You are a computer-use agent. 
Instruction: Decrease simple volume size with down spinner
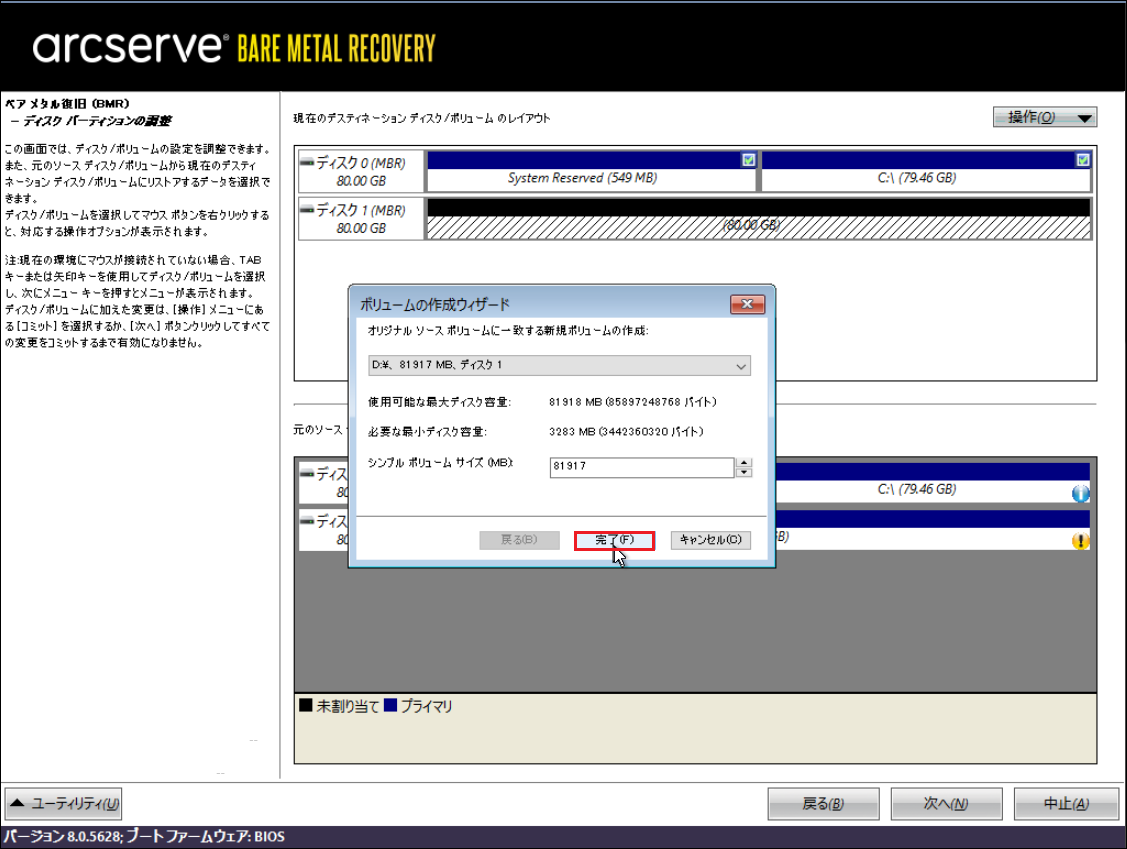[x=743, y=473]
